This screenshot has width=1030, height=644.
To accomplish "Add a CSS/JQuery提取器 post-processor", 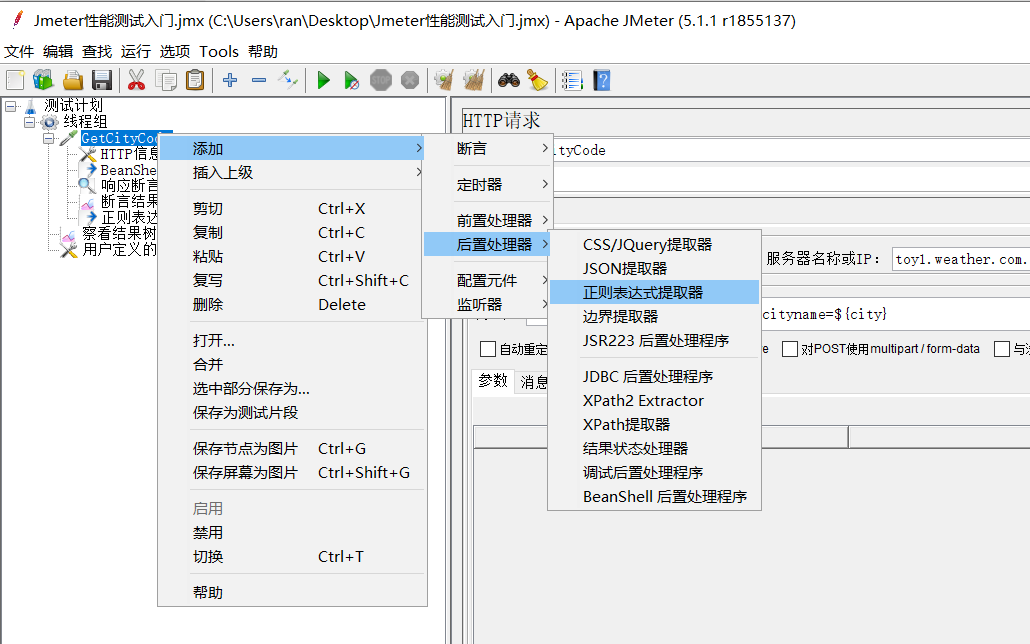I will point(654,244).
